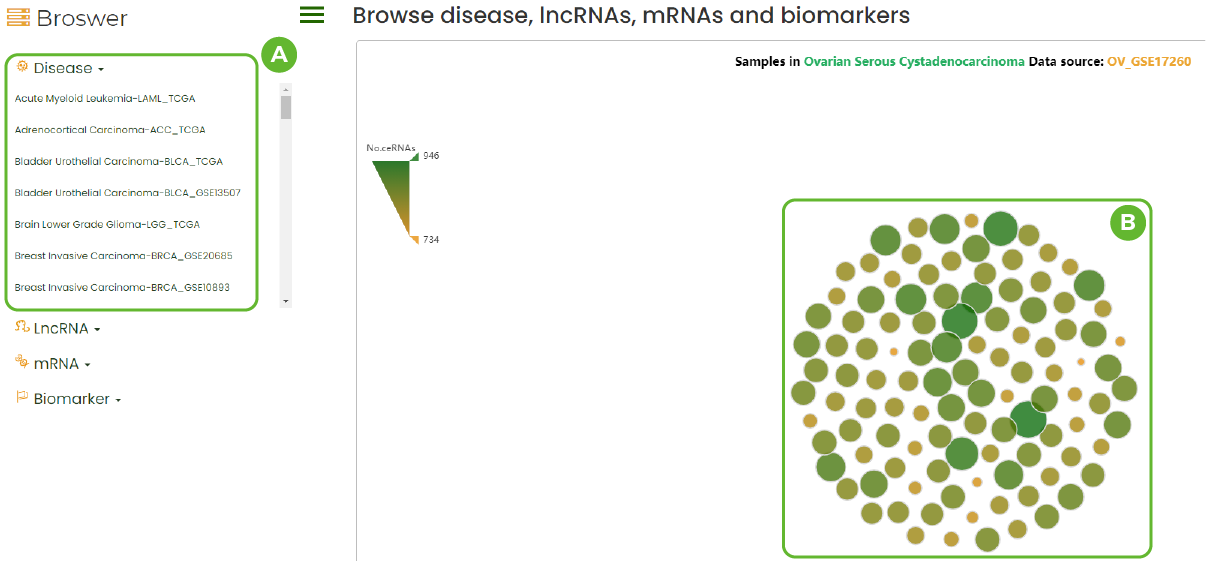Screen dimensions: 1206x561
Task: Expand the LncRNA dropdown
Action: pyautogui.click(x=66, y=329)
